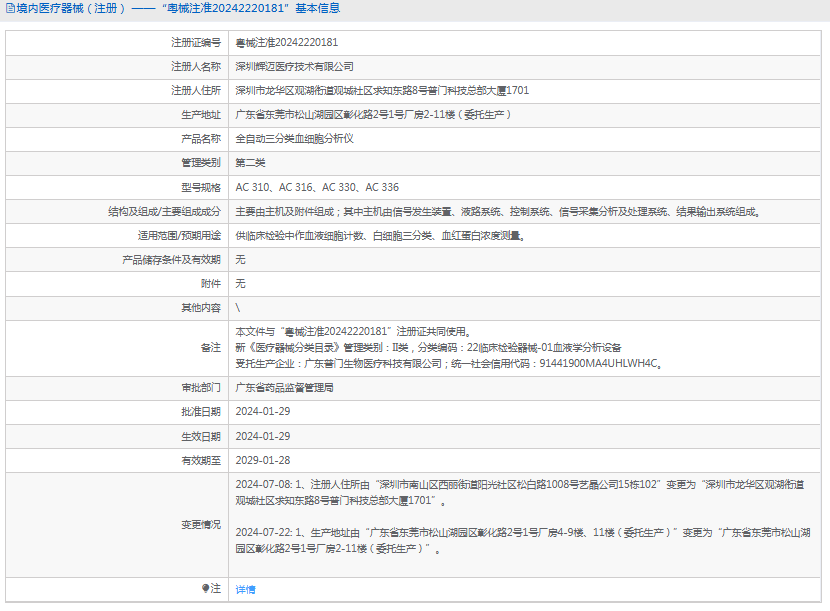Click the 批准日期 label
Screen dimensions: 830x611
[201, 411]
